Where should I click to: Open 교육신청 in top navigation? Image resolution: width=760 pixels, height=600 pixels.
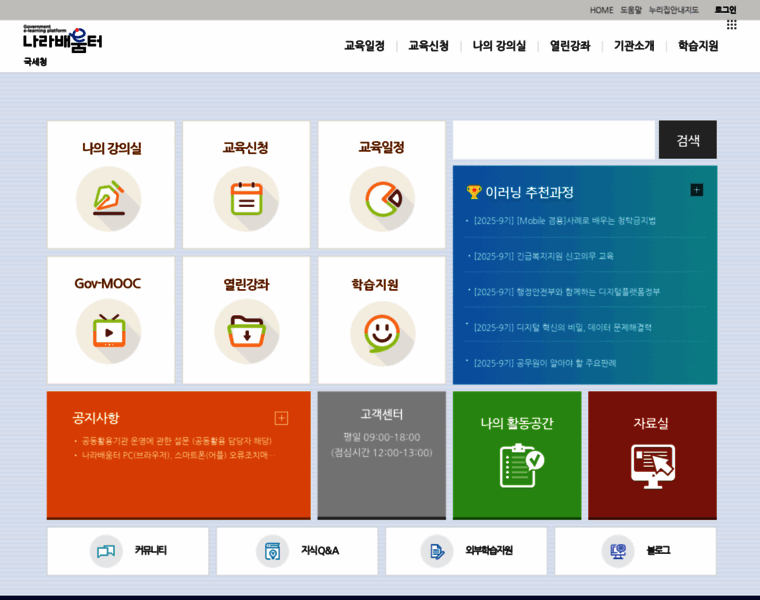[428, 46]
